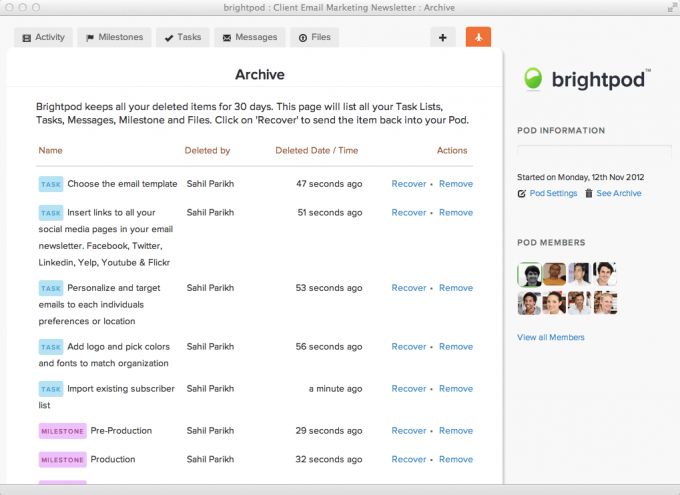The image size is (680, 495).
Task: Click TASK badge for 'Insert links' row
Action: point(51,213)
